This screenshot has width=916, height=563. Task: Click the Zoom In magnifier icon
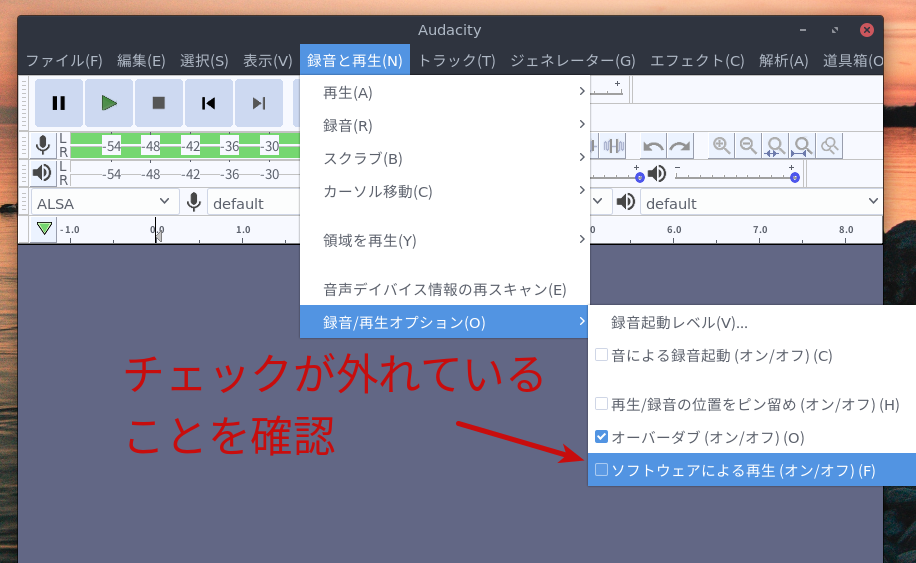(x=721, y=145)
